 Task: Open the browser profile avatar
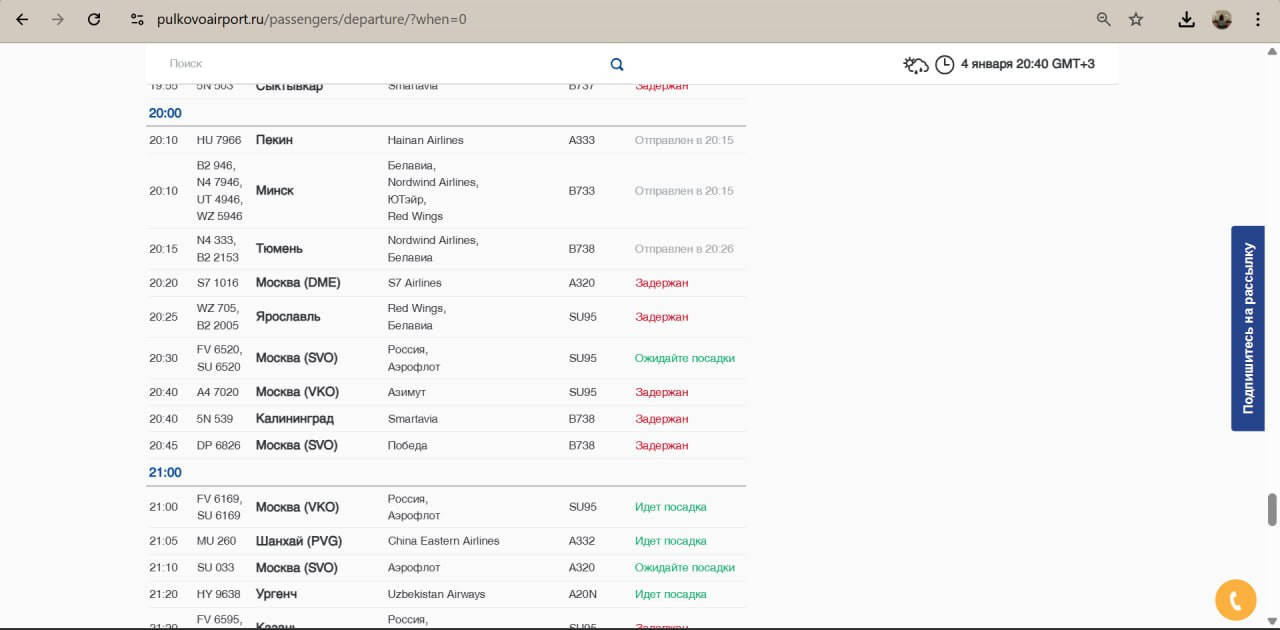point(1221,19)
